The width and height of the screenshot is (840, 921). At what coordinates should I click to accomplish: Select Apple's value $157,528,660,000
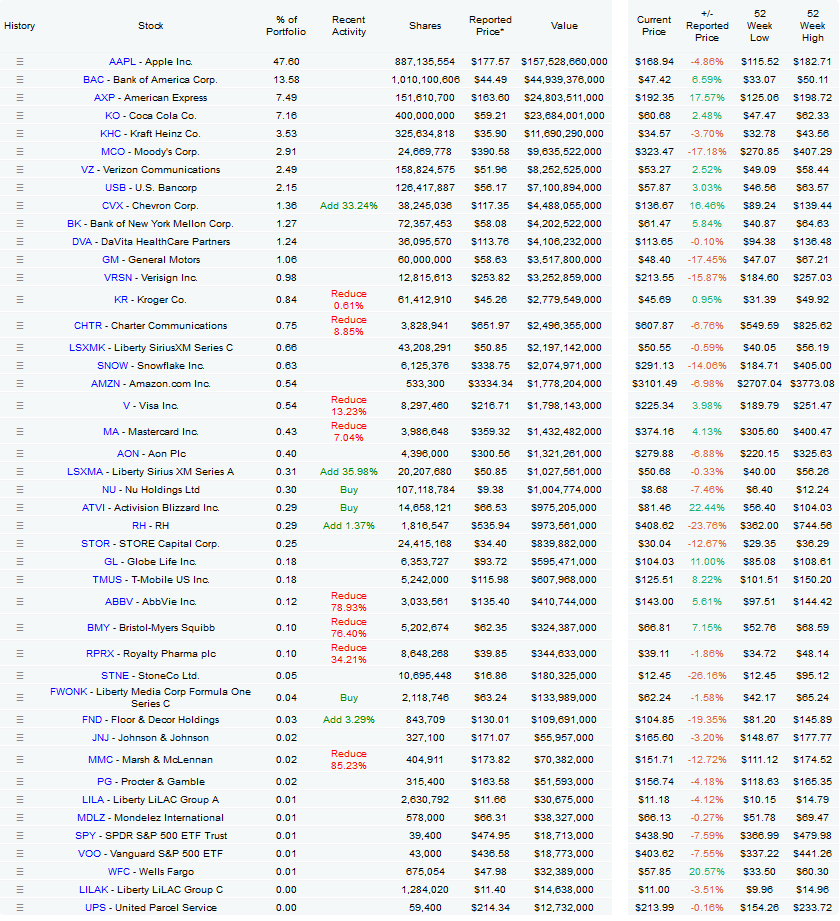click(564, 62)
